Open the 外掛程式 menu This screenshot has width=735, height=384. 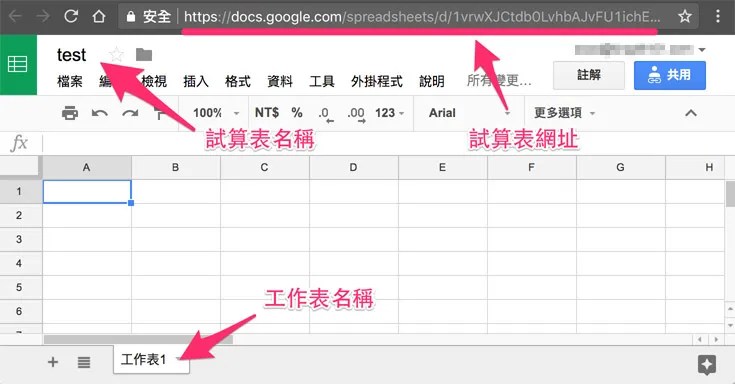point(377,82)
